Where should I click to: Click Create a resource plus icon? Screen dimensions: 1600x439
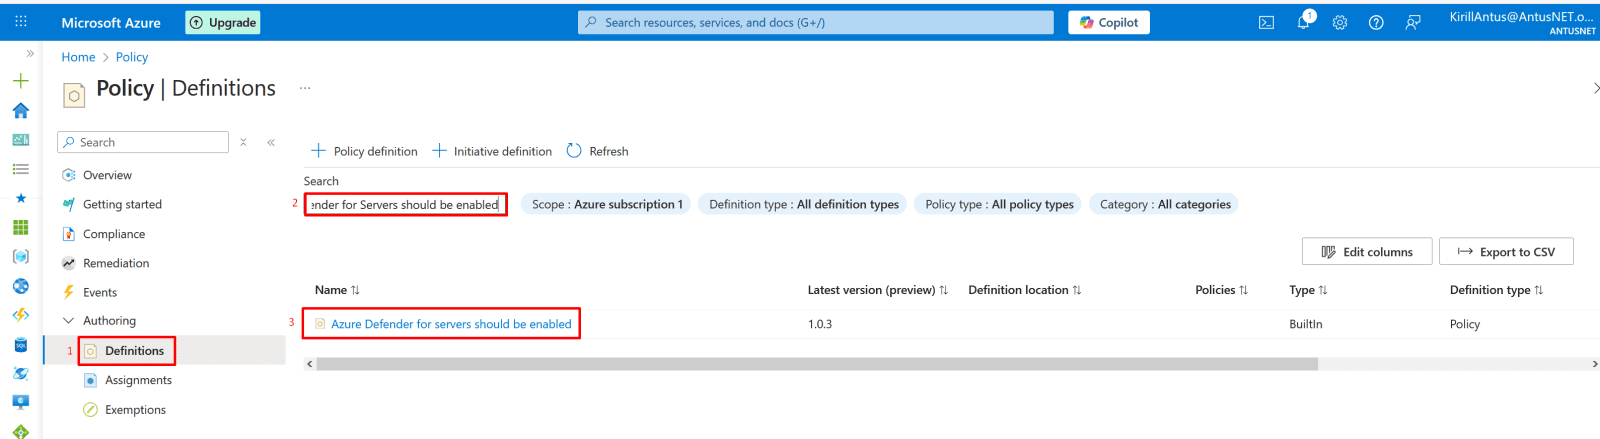(21, 81)
